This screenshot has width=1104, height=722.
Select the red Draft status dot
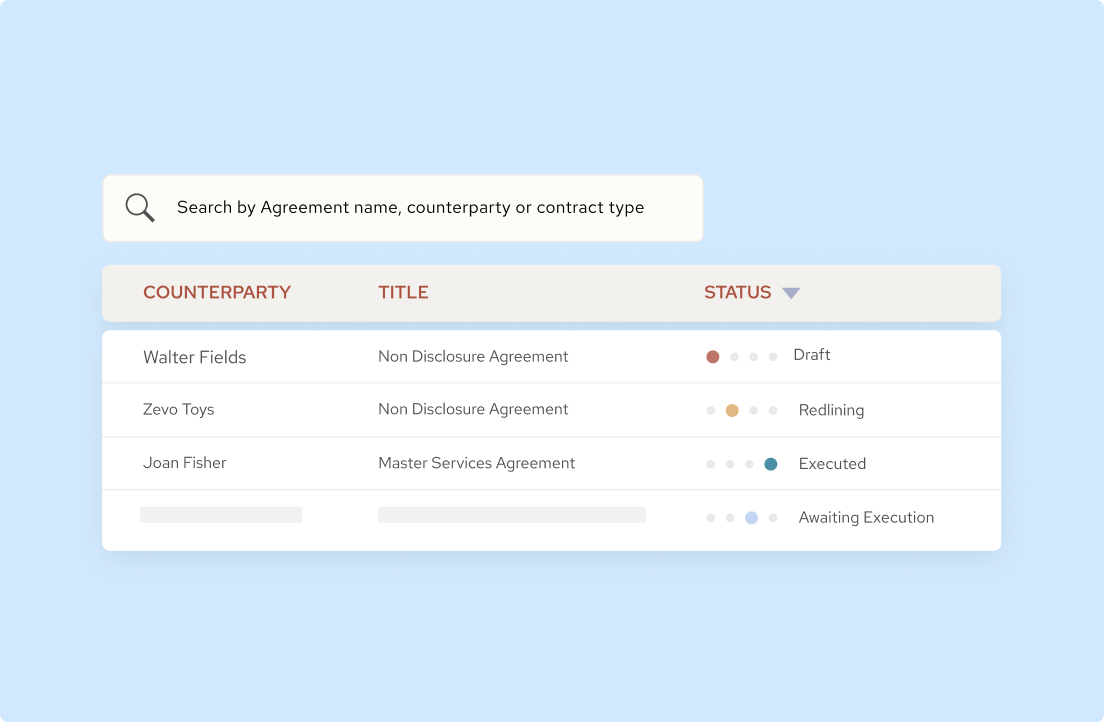click(712, 355)
